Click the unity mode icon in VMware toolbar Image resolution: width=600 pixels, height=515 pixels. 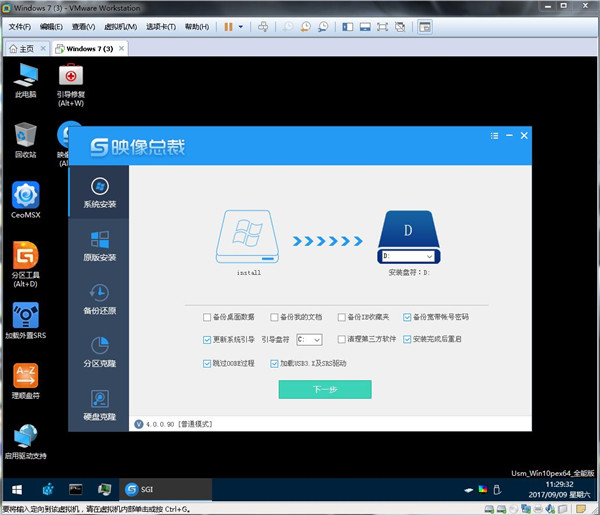click(400, 27)
